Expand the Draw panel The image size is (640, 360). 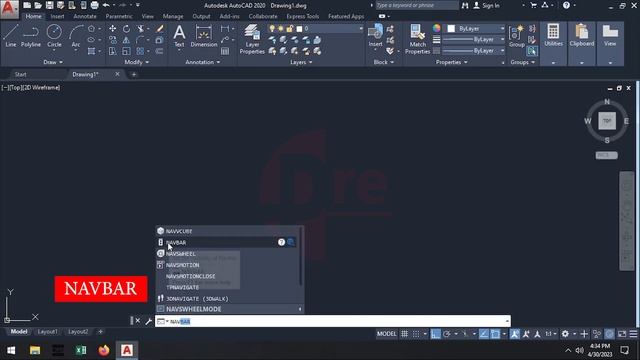(53, 62)
